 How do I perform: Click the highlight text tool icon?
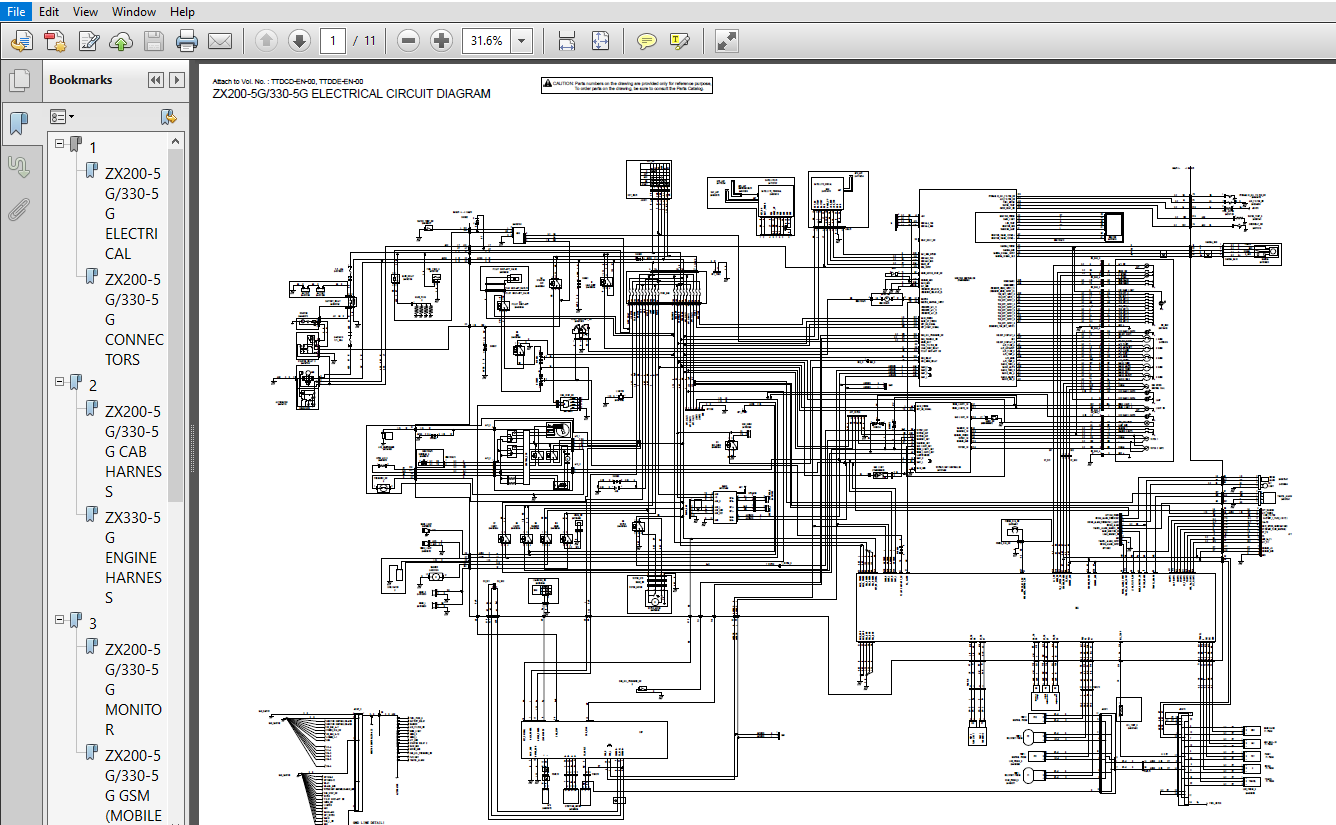tap(680, 41)
